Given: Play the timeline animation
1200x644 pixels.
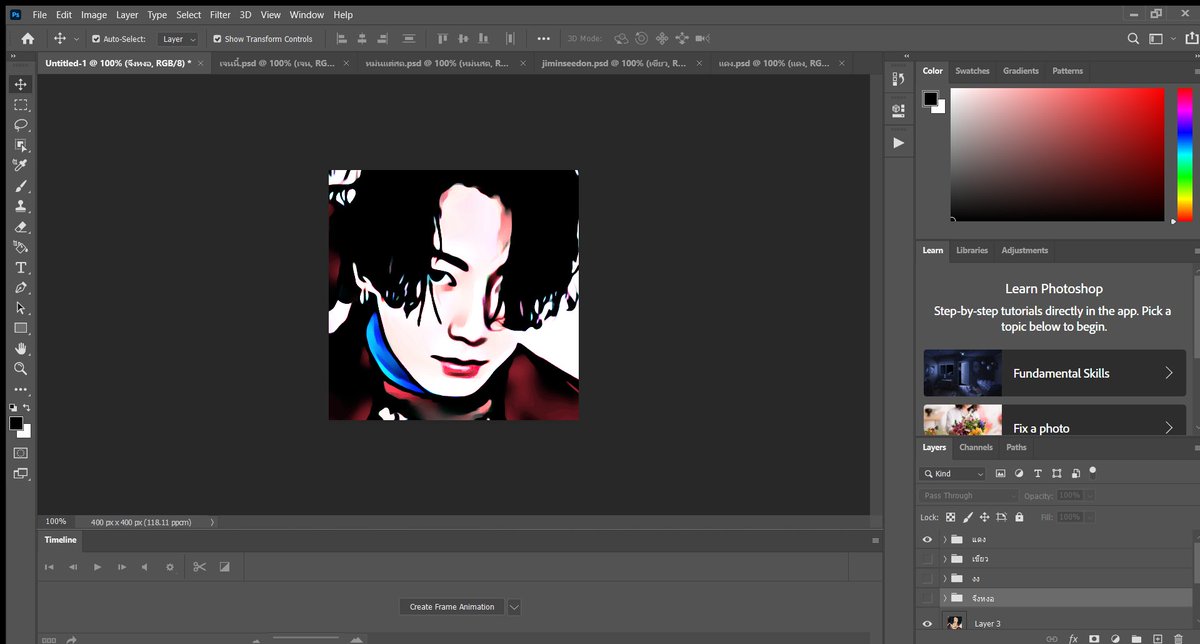Looking at the screenshot, I should [x=97, y=567].
